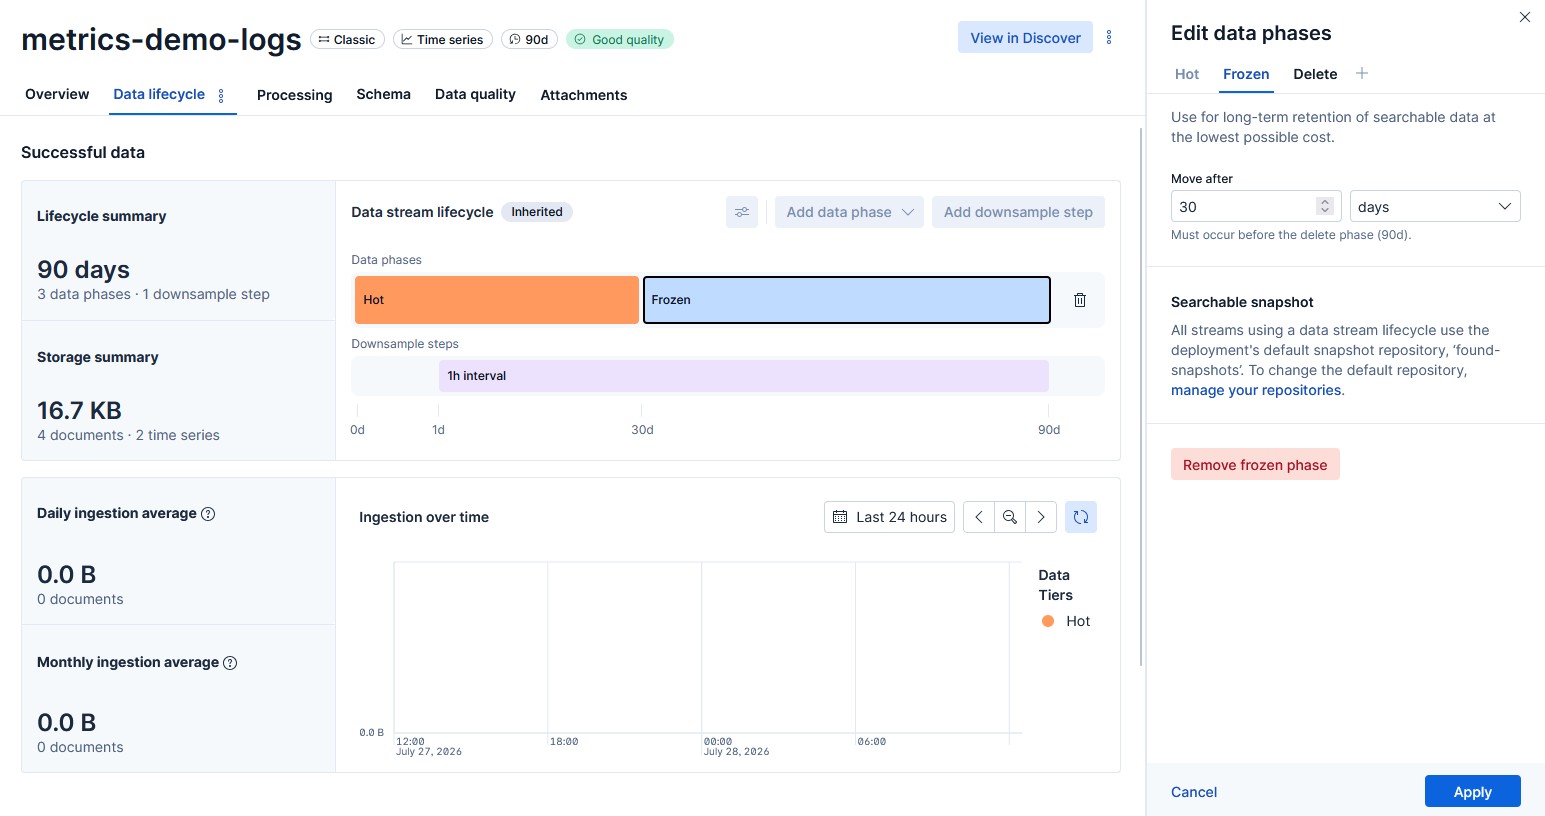Switch to the Overview tab

tap(57, 94)
